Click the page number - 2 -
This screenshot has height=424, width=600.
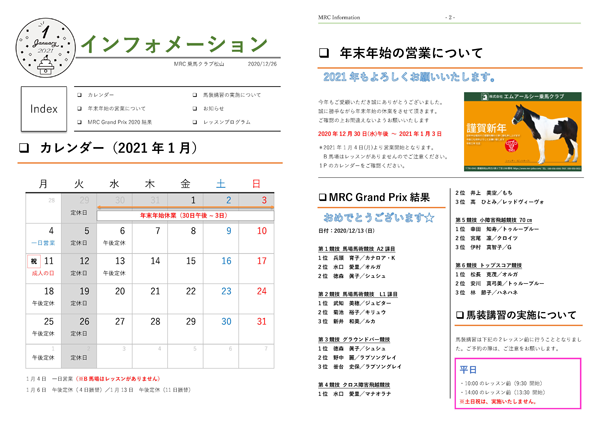click(450, 17)
